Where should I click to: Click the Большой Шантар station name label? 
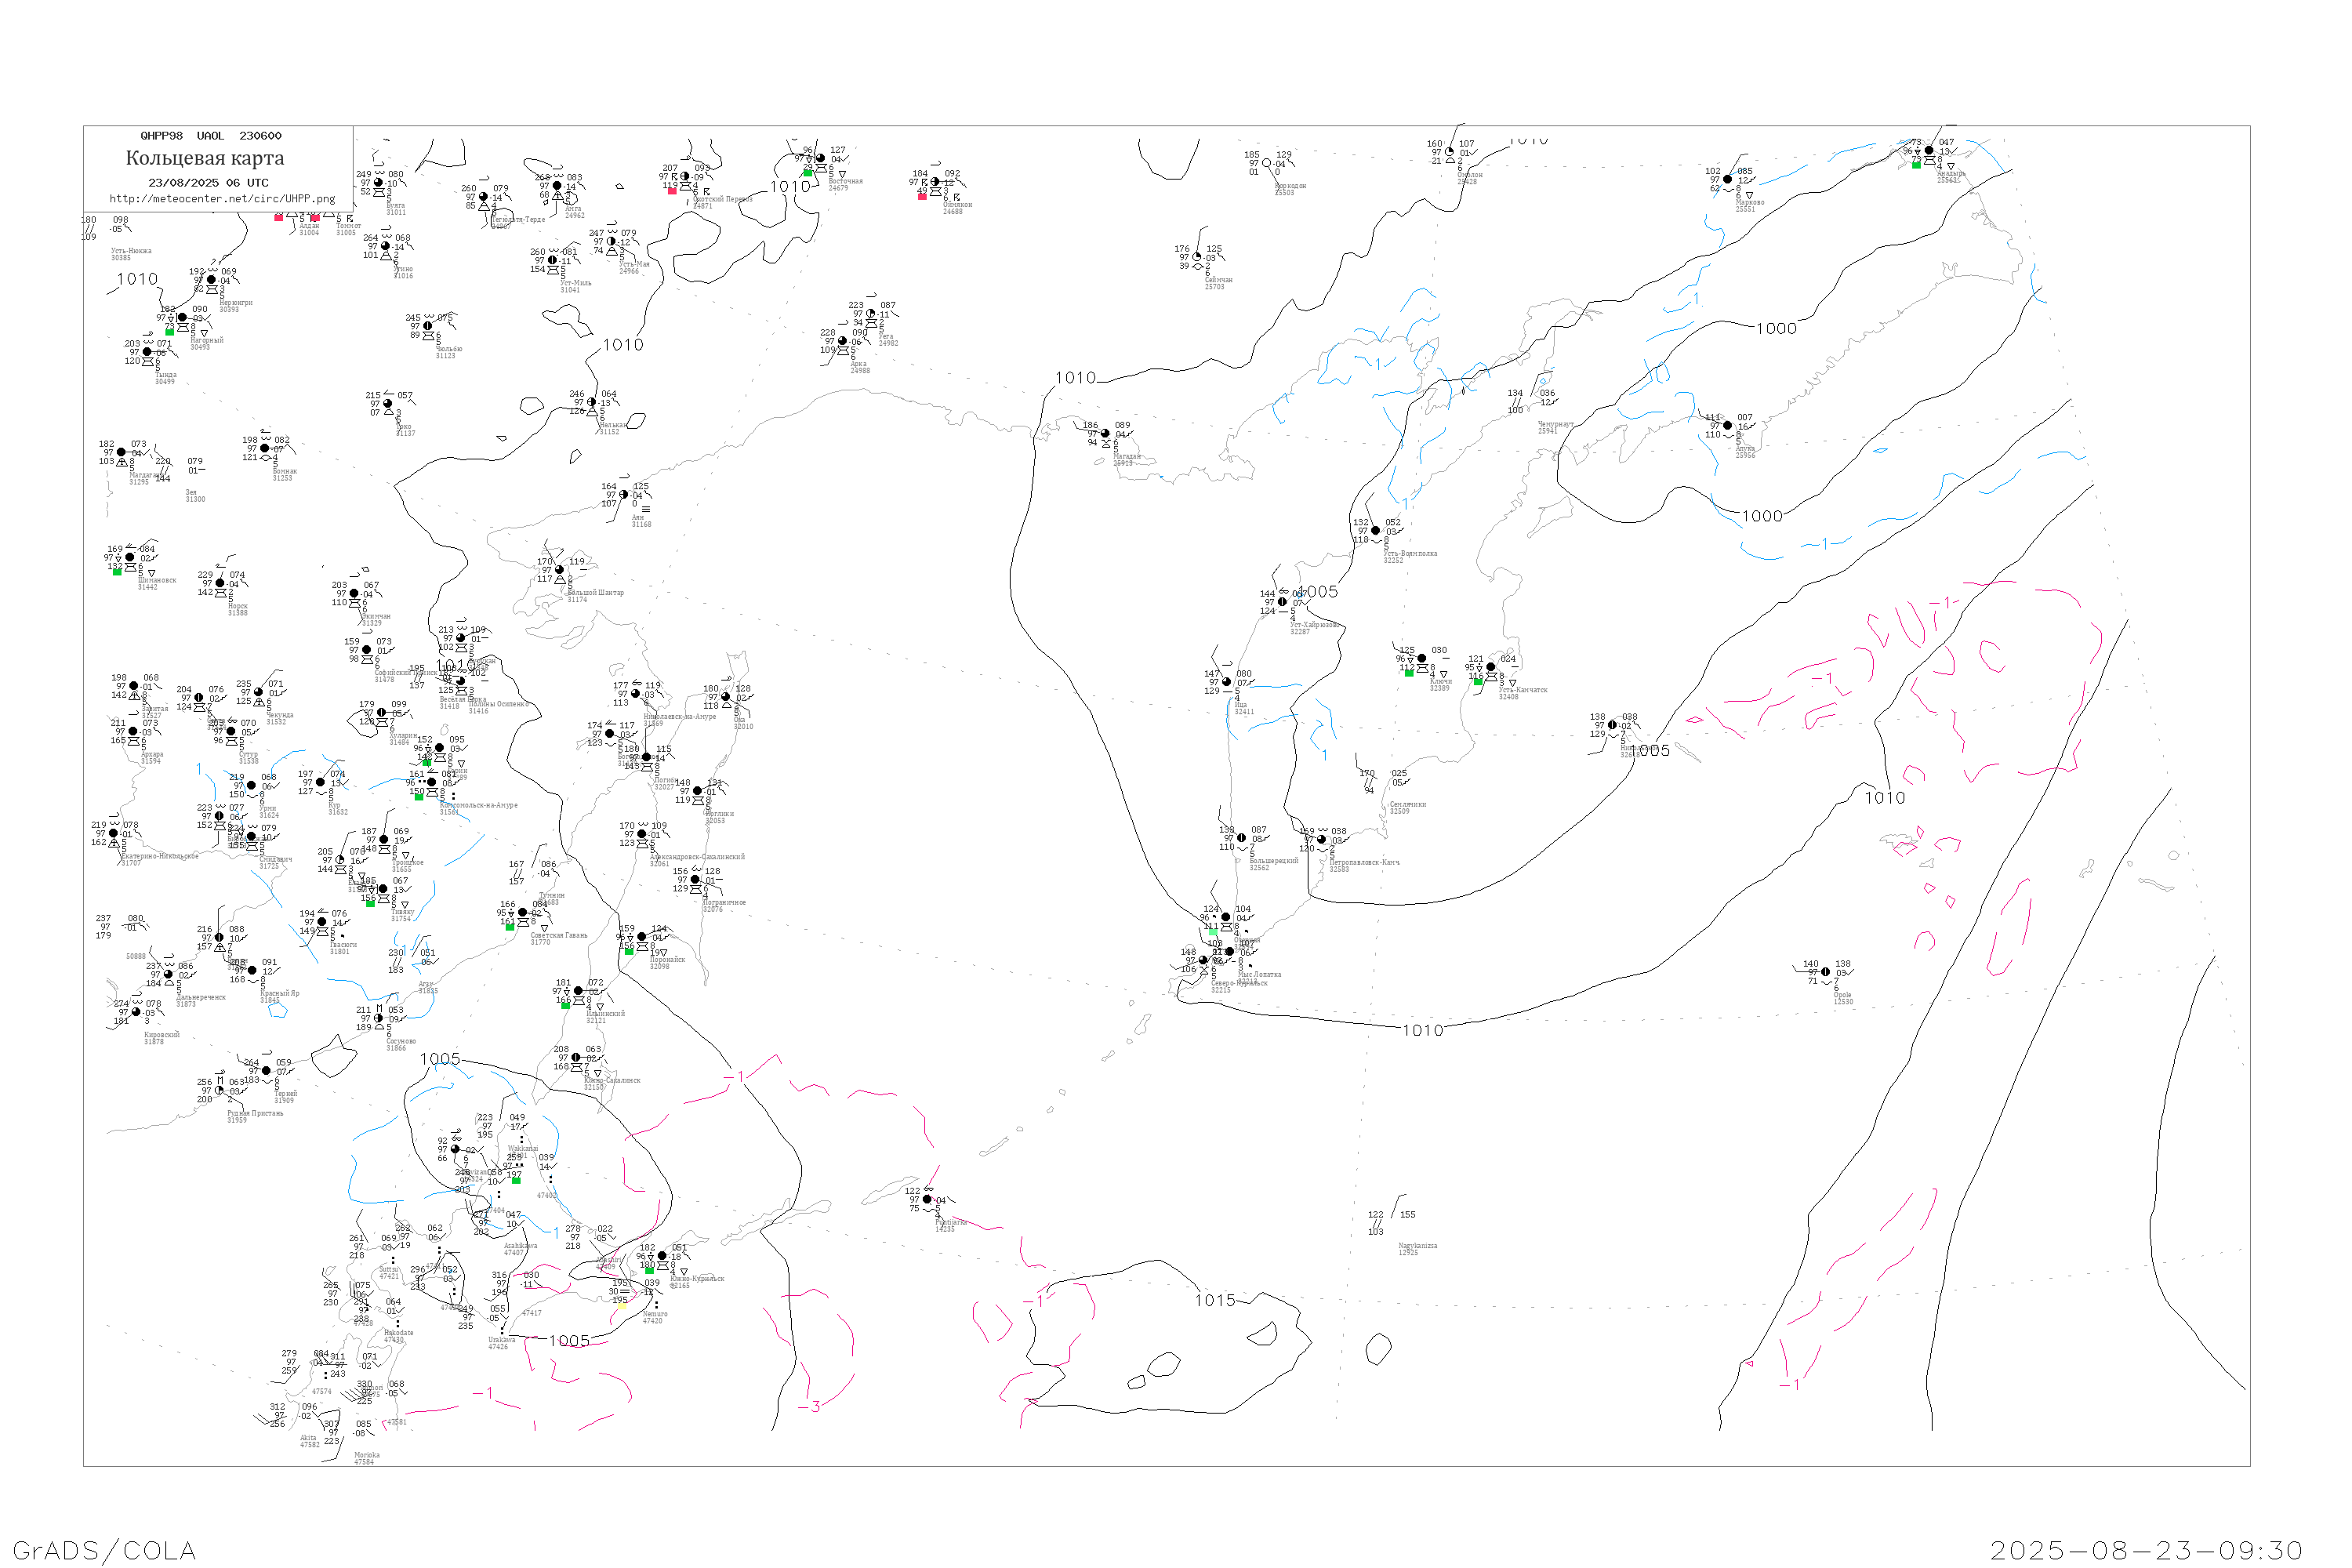[596, 592]
